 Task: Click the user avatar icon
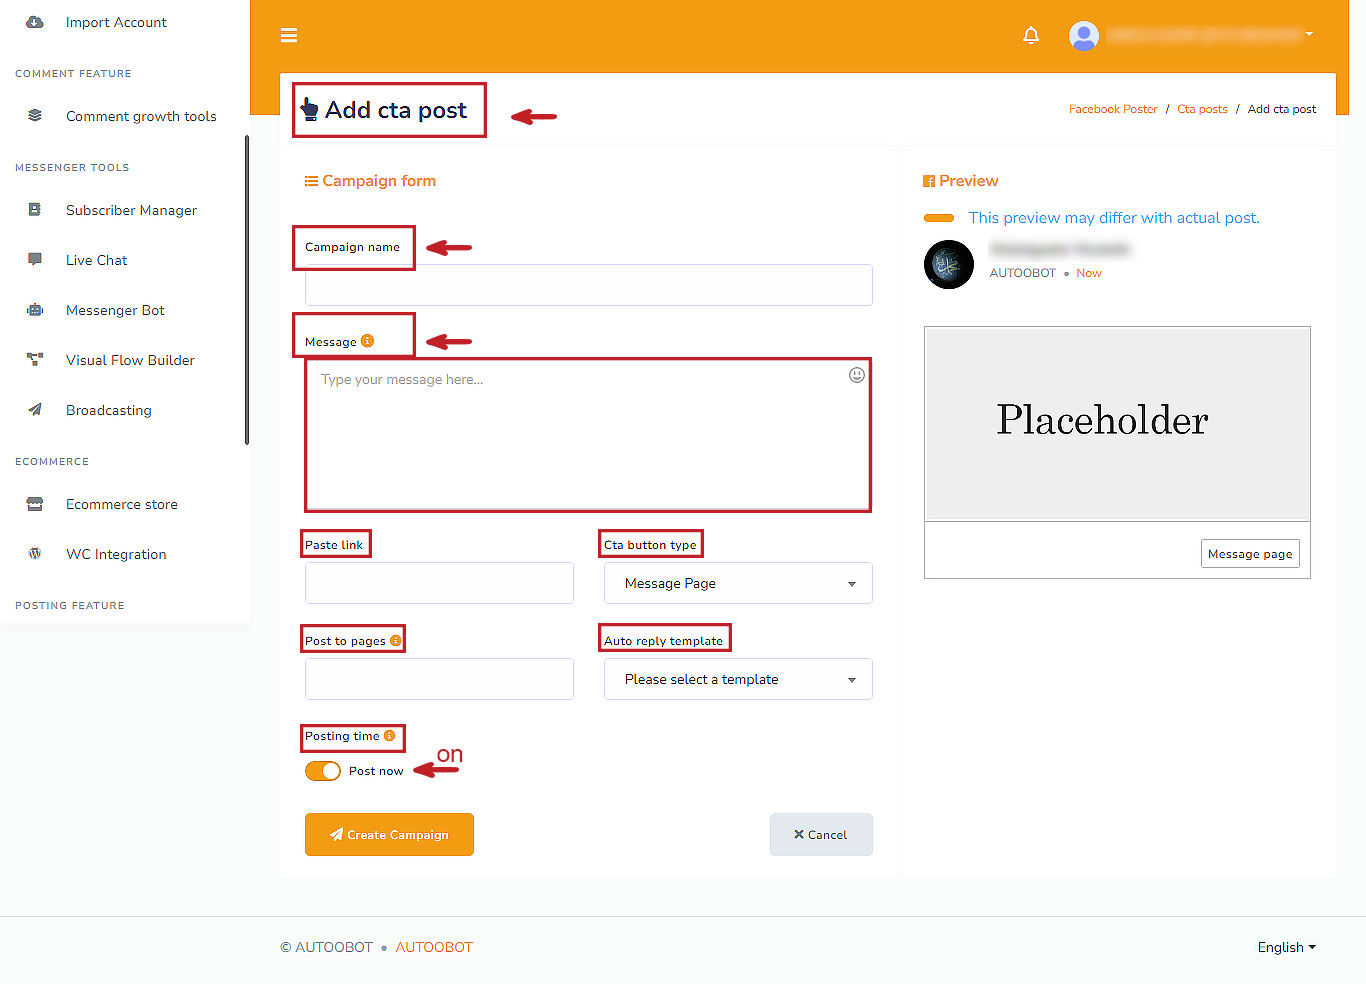1084,36
